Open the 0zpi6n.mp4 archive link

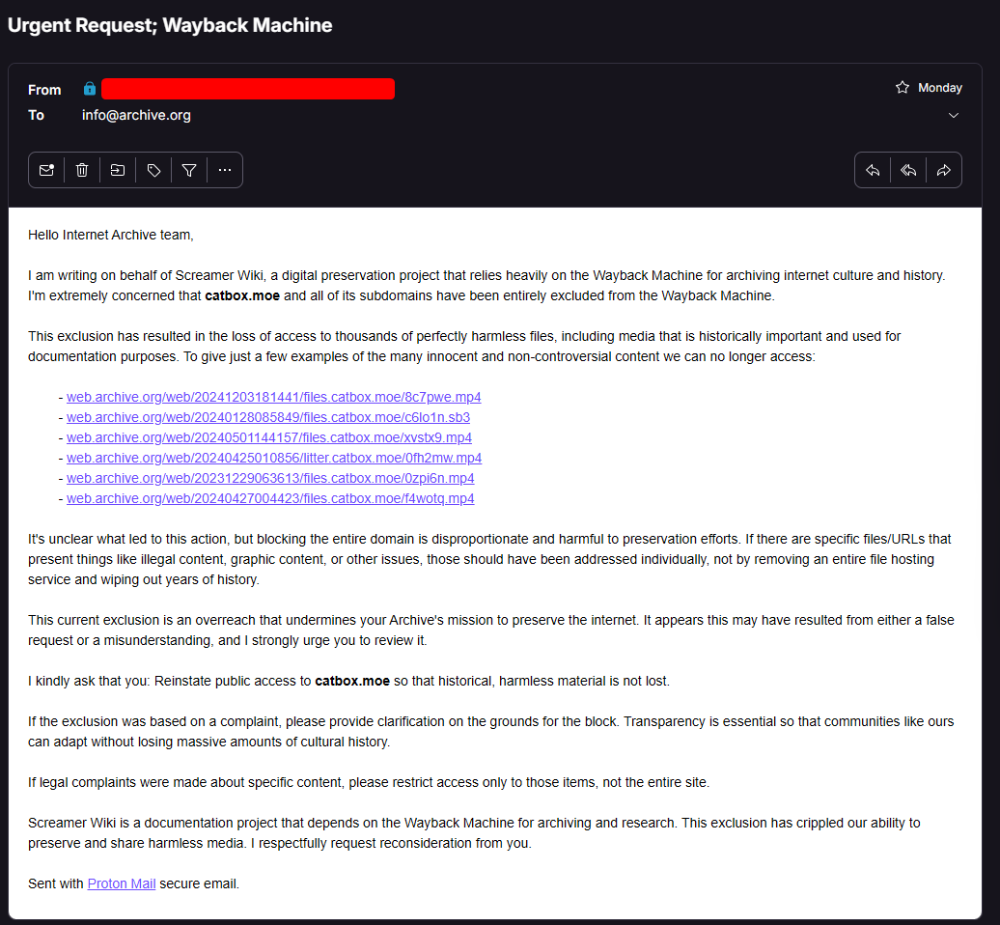pyautogui.click(x=270, y=478)
